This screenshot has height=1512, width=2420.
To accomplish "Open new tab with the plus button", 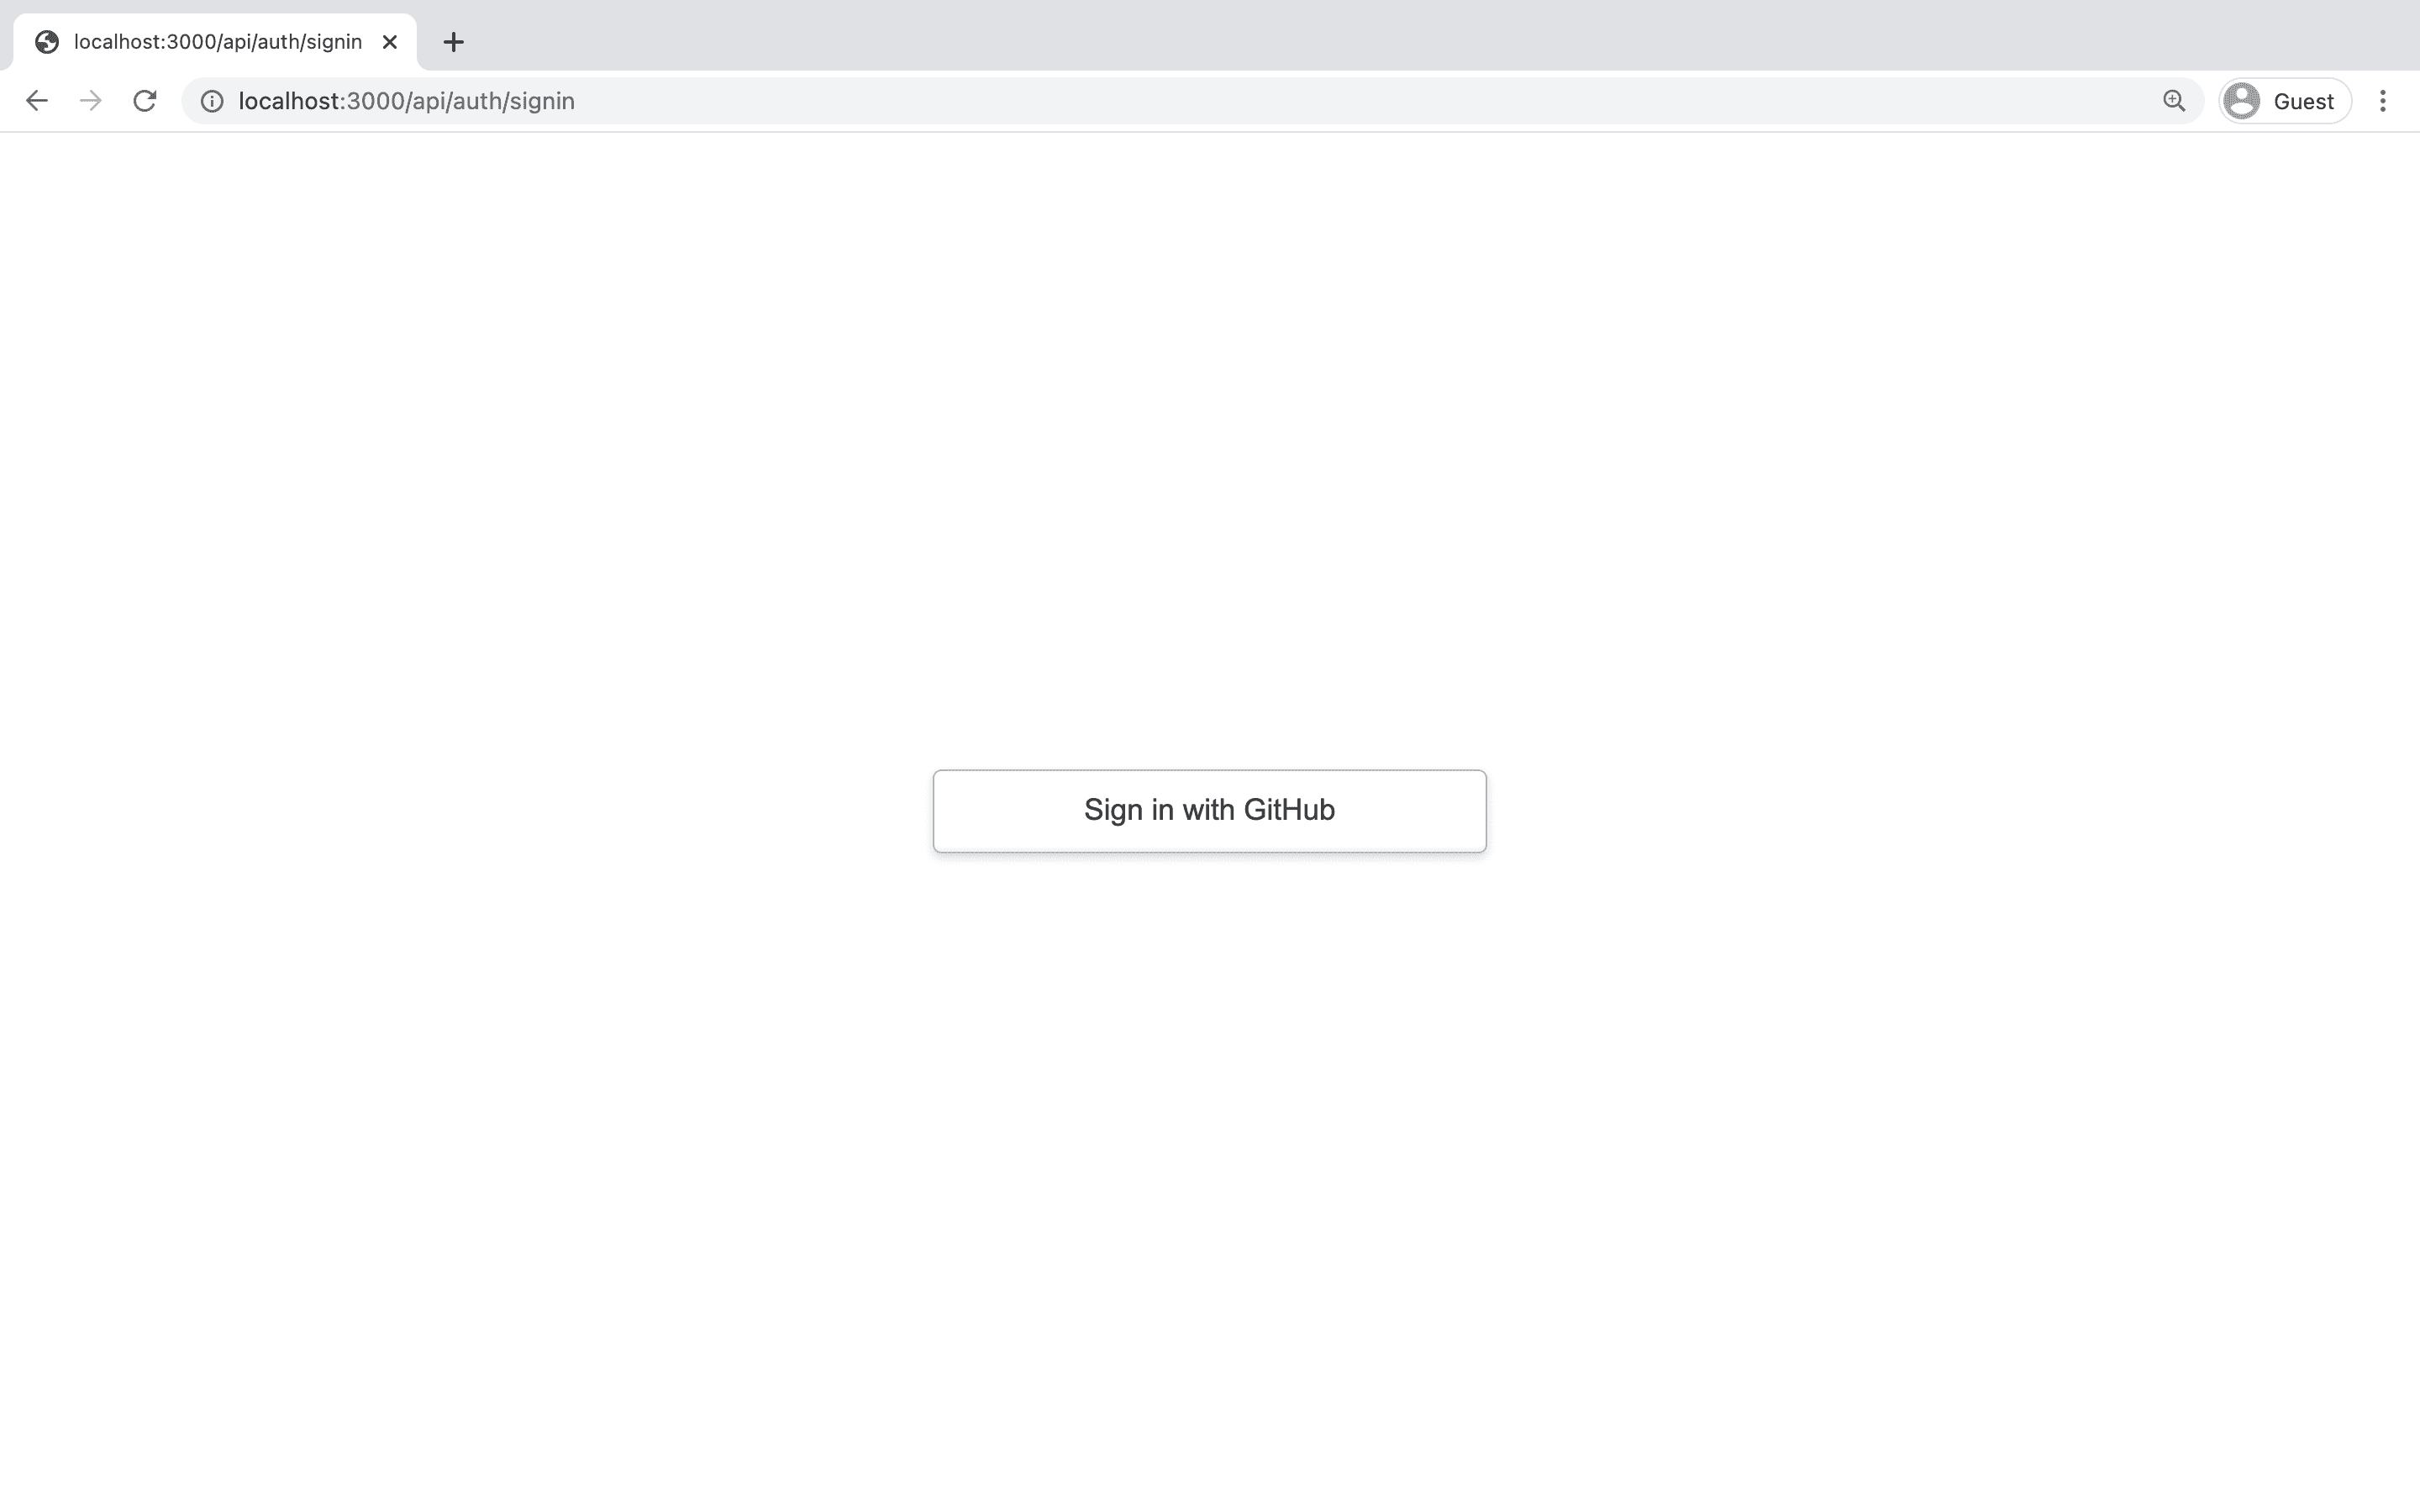I will (451, 40).
